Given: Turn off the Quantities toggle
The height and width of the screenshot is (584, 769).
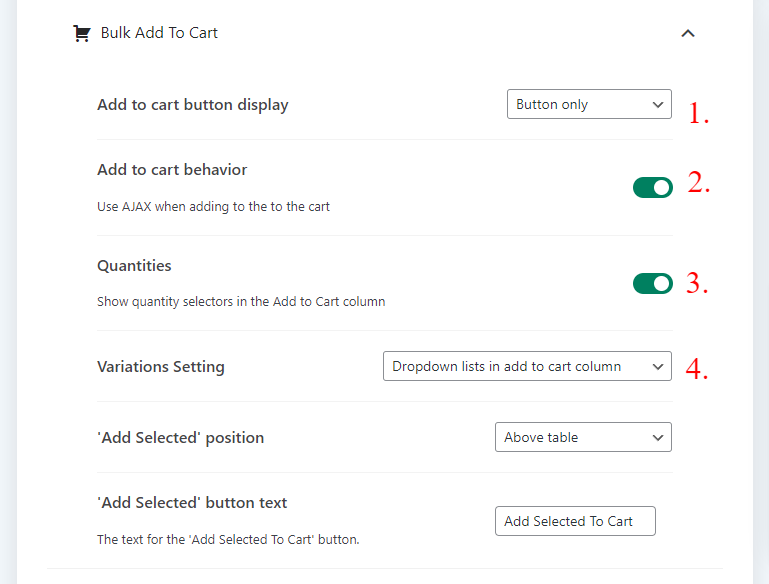Looking at the screenshot, I should pyautogui.click(x=652, y=284).
